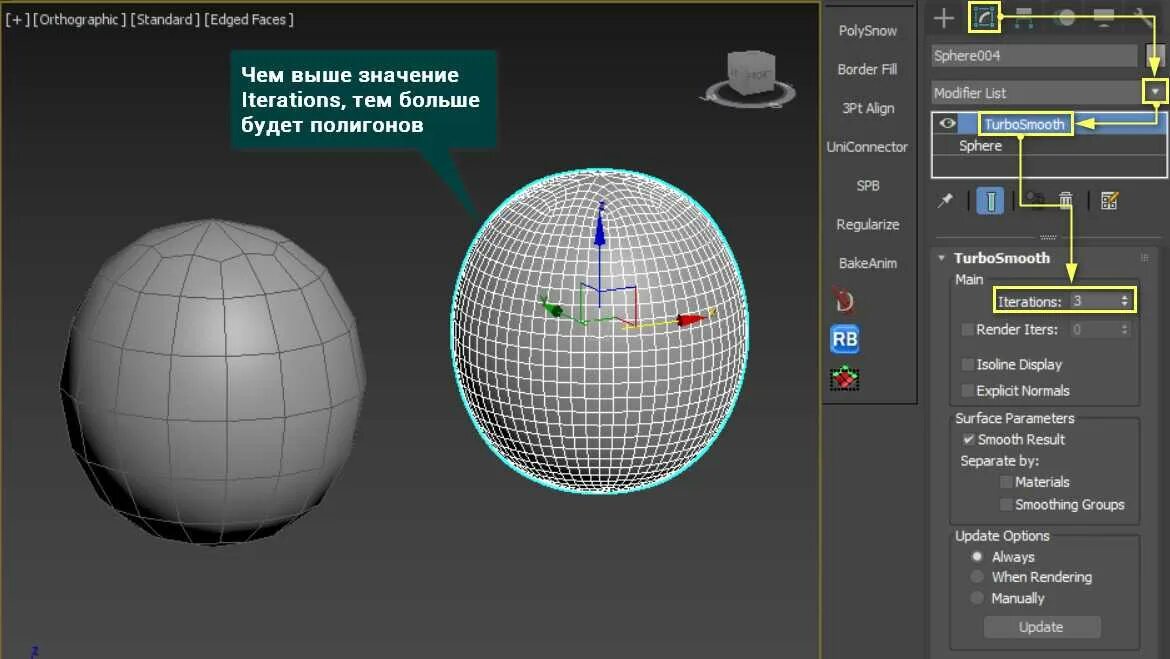Click the red D script icon
The width and height of the screenshot is (1170, 659).
[844, 301]
